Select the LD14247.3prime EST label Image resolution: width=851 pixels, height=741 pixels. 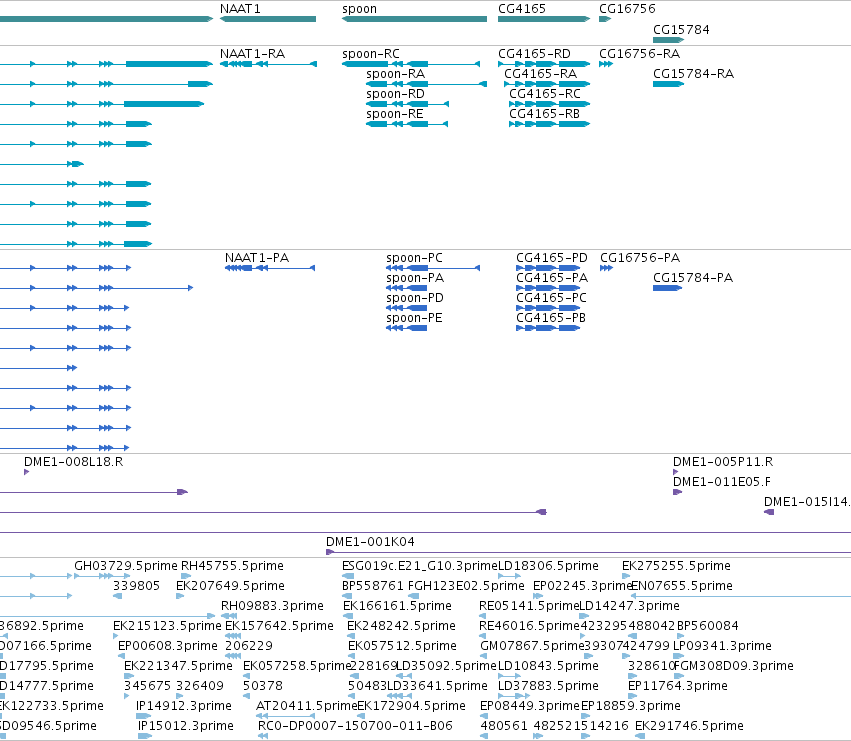630,606
